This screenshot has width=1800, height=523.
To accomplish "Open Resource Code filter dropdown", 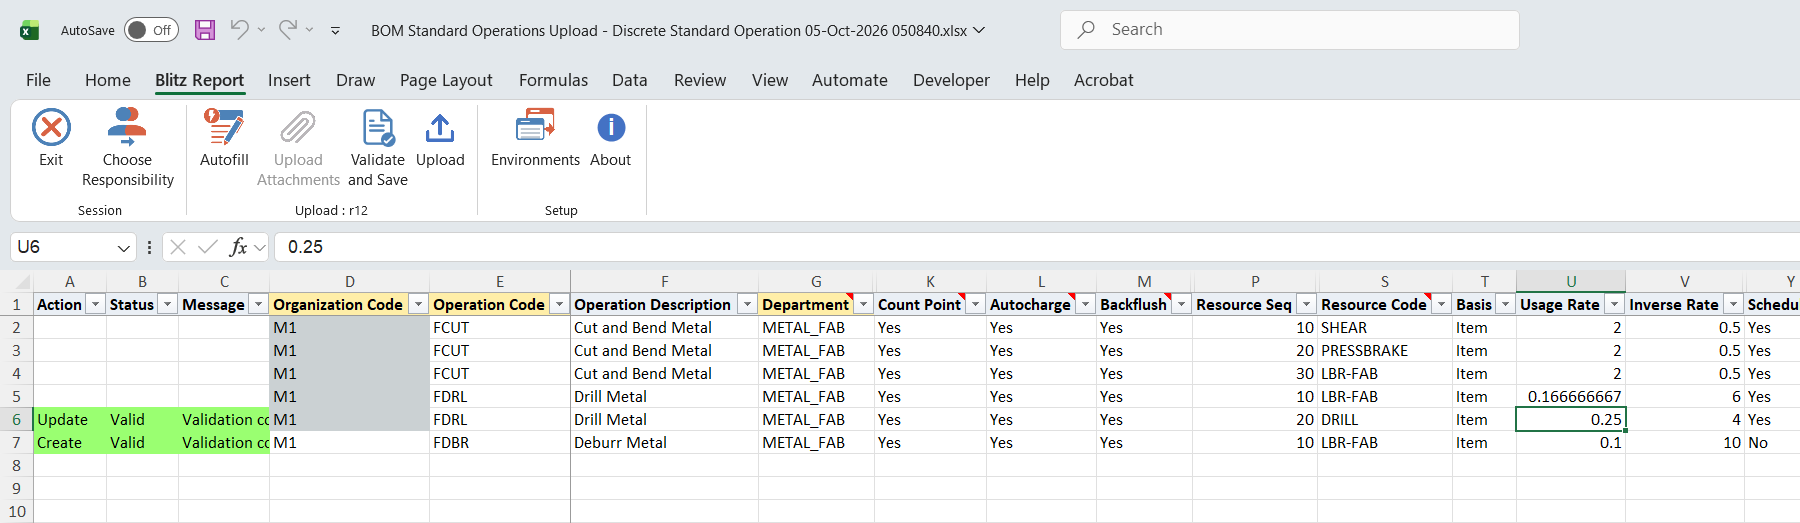I will [x=1441, y=305].
